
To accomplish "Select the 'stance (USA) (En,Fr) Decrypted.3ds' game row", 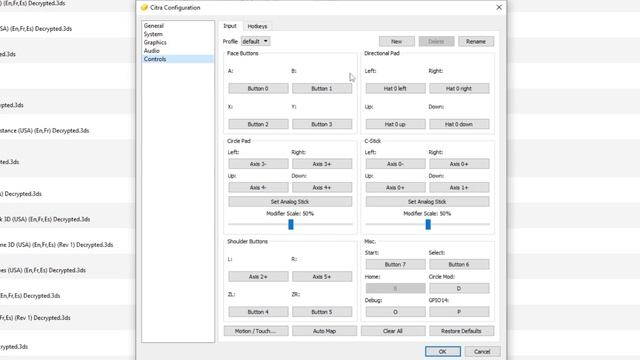I will pyautogui.click(x=67, y=131).
